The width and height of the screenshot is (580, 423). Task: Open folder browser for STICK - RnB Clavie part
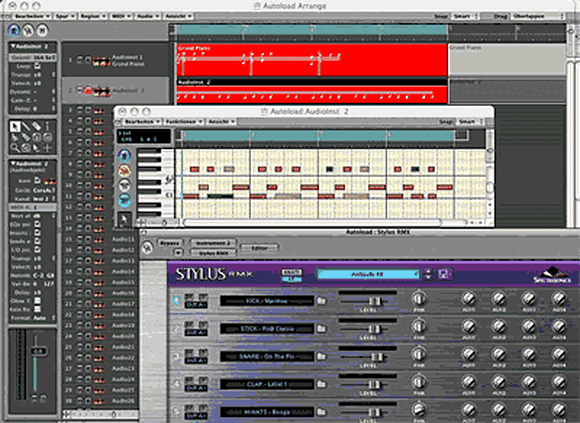(321, 329)
